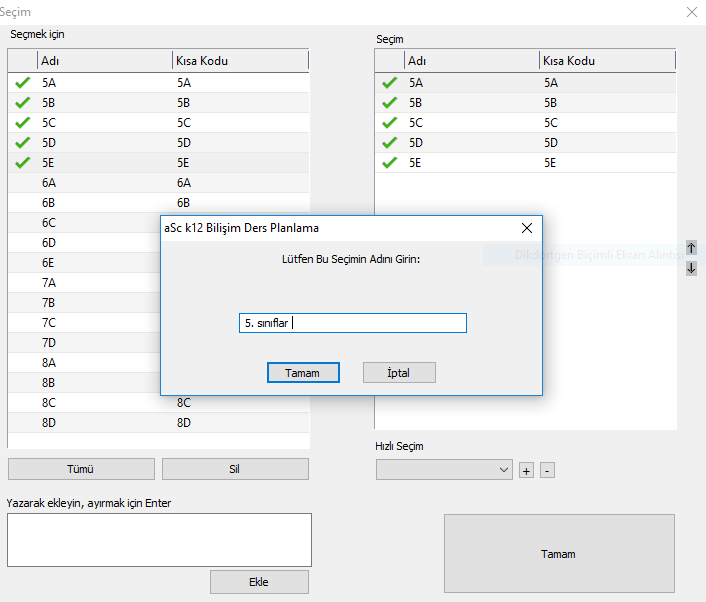Select row 6B in left list
706x602 pixels.
(158, 203)
